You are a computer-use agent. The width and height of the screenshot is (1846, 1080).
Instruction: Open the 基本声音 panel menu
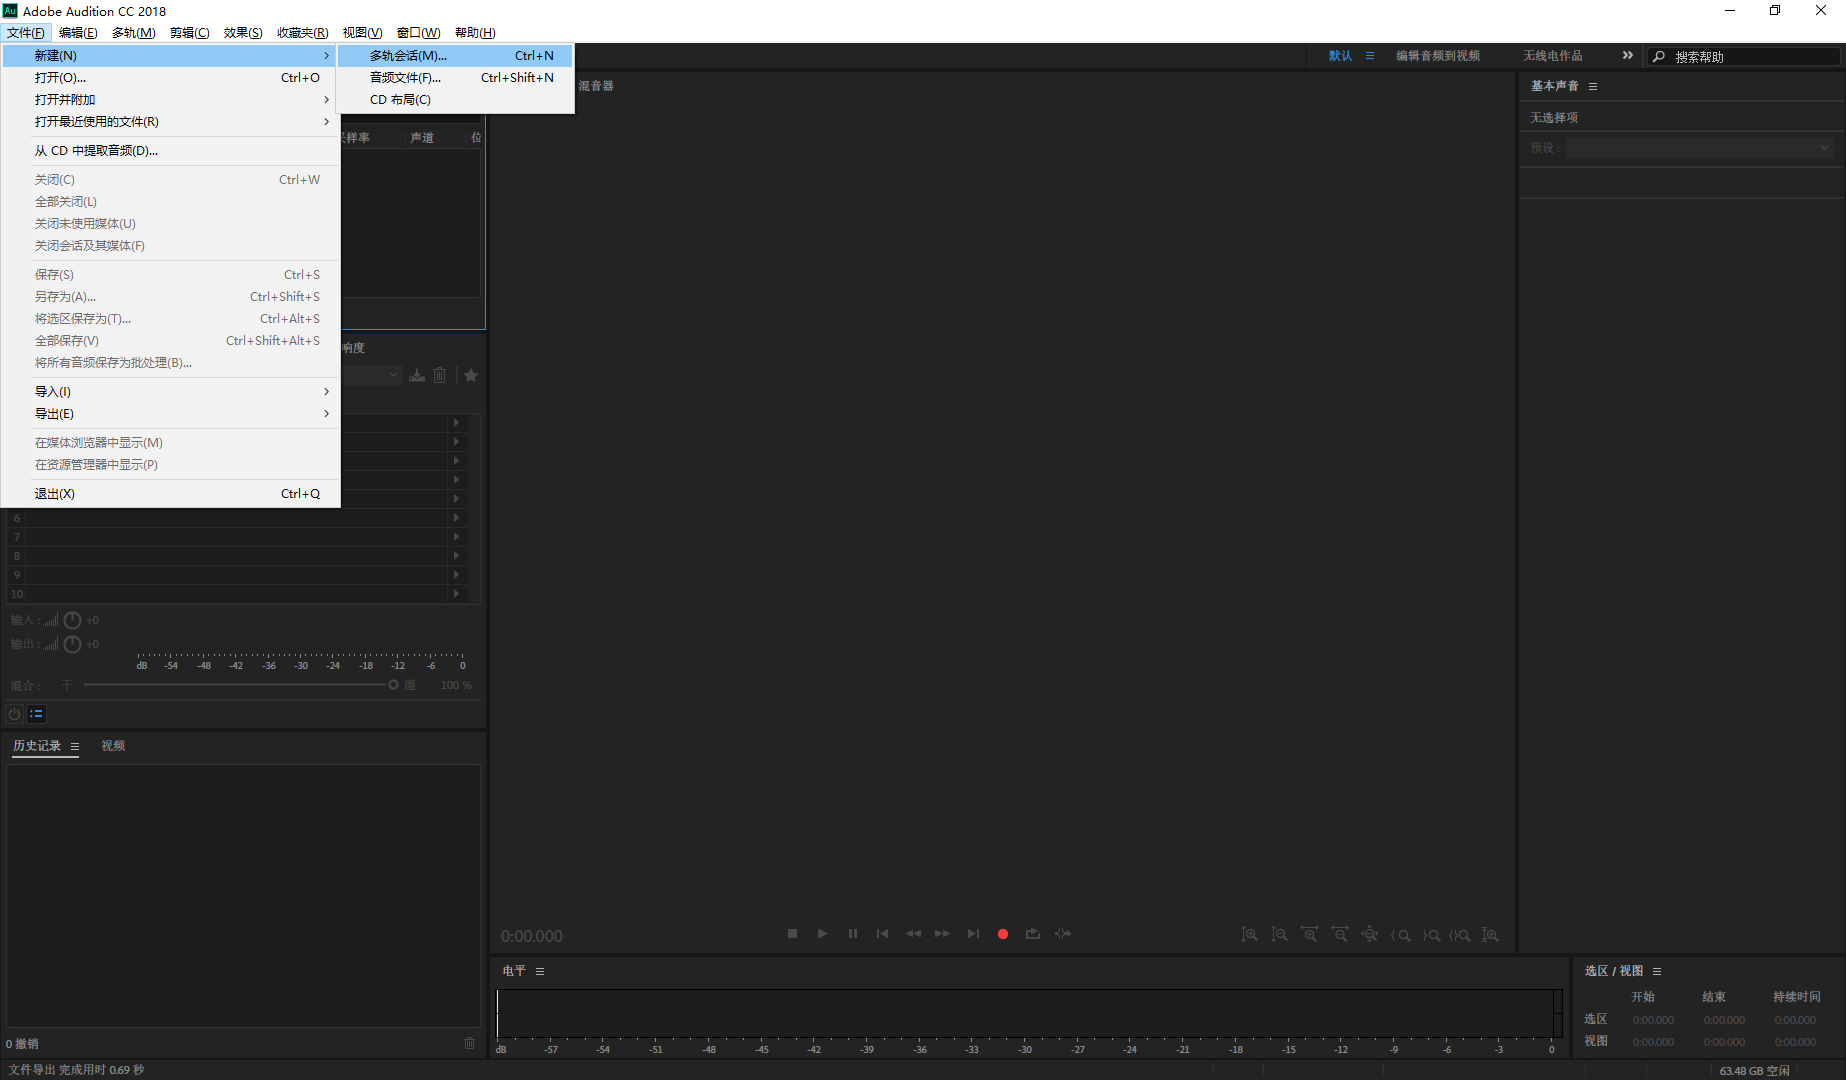(x=1593, y=87)
